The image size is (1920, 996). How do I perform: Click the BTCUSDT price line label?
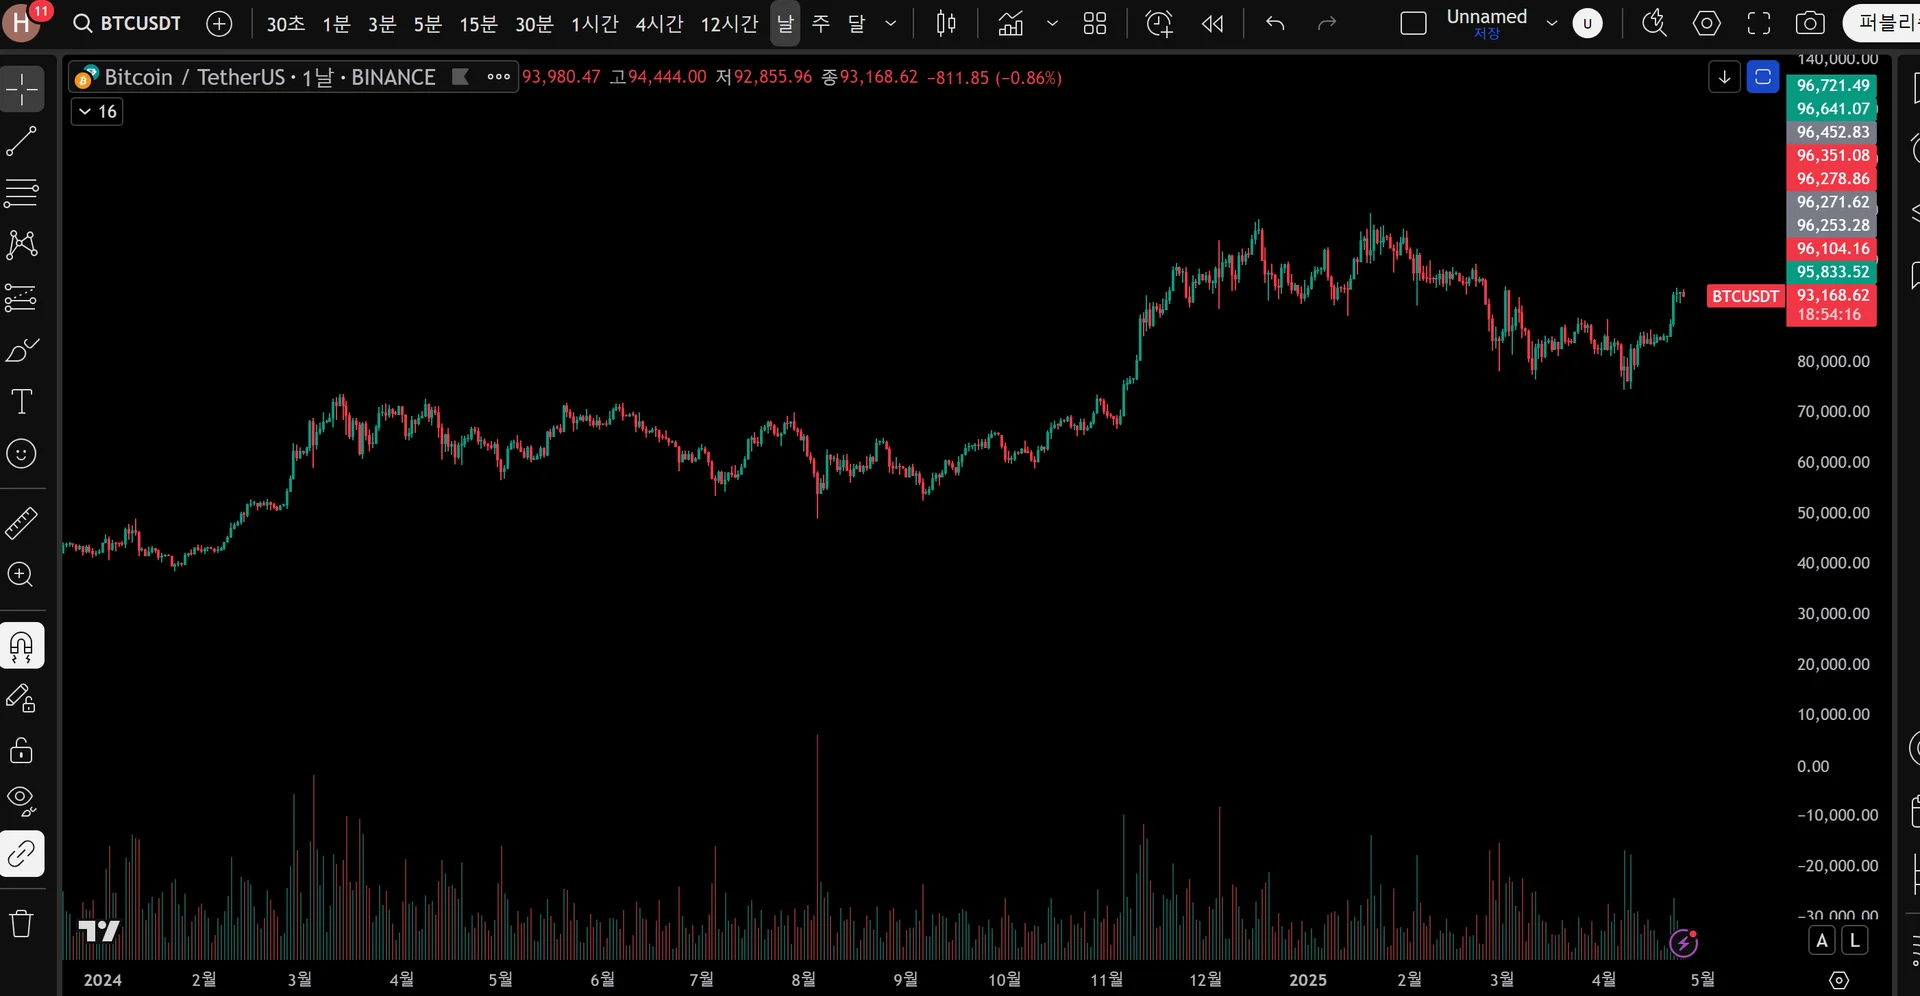tap(1745, 296)
